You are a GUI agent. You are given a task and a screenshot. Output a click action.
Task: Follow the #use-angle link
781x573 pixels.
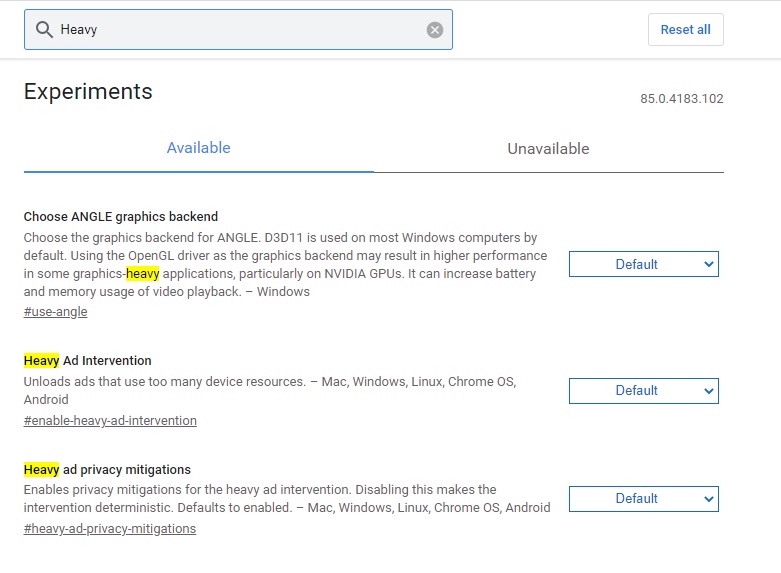(x=55, y=311)
